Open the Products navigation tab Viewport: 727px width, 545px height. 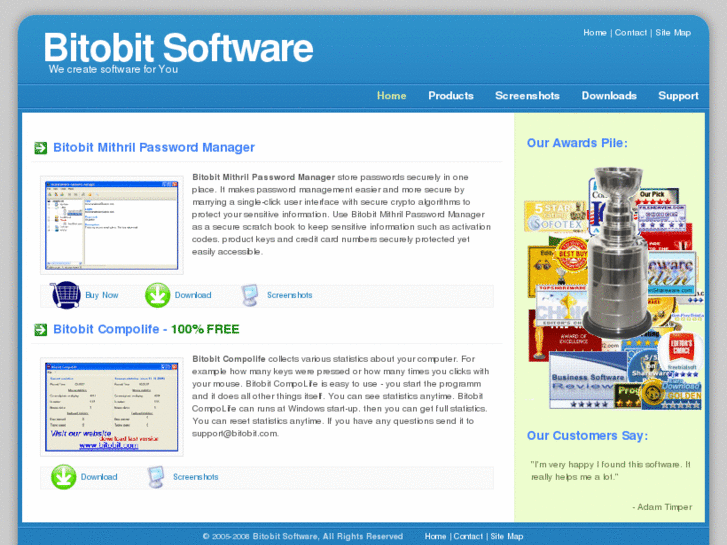click(x=451, y=96)
